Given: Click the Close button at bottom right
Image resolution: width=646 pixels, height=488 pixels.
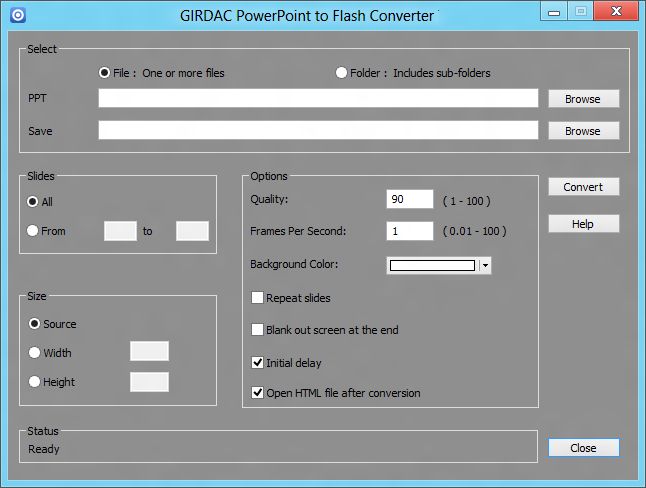Looking at the screenshot, I should [583, 448].
